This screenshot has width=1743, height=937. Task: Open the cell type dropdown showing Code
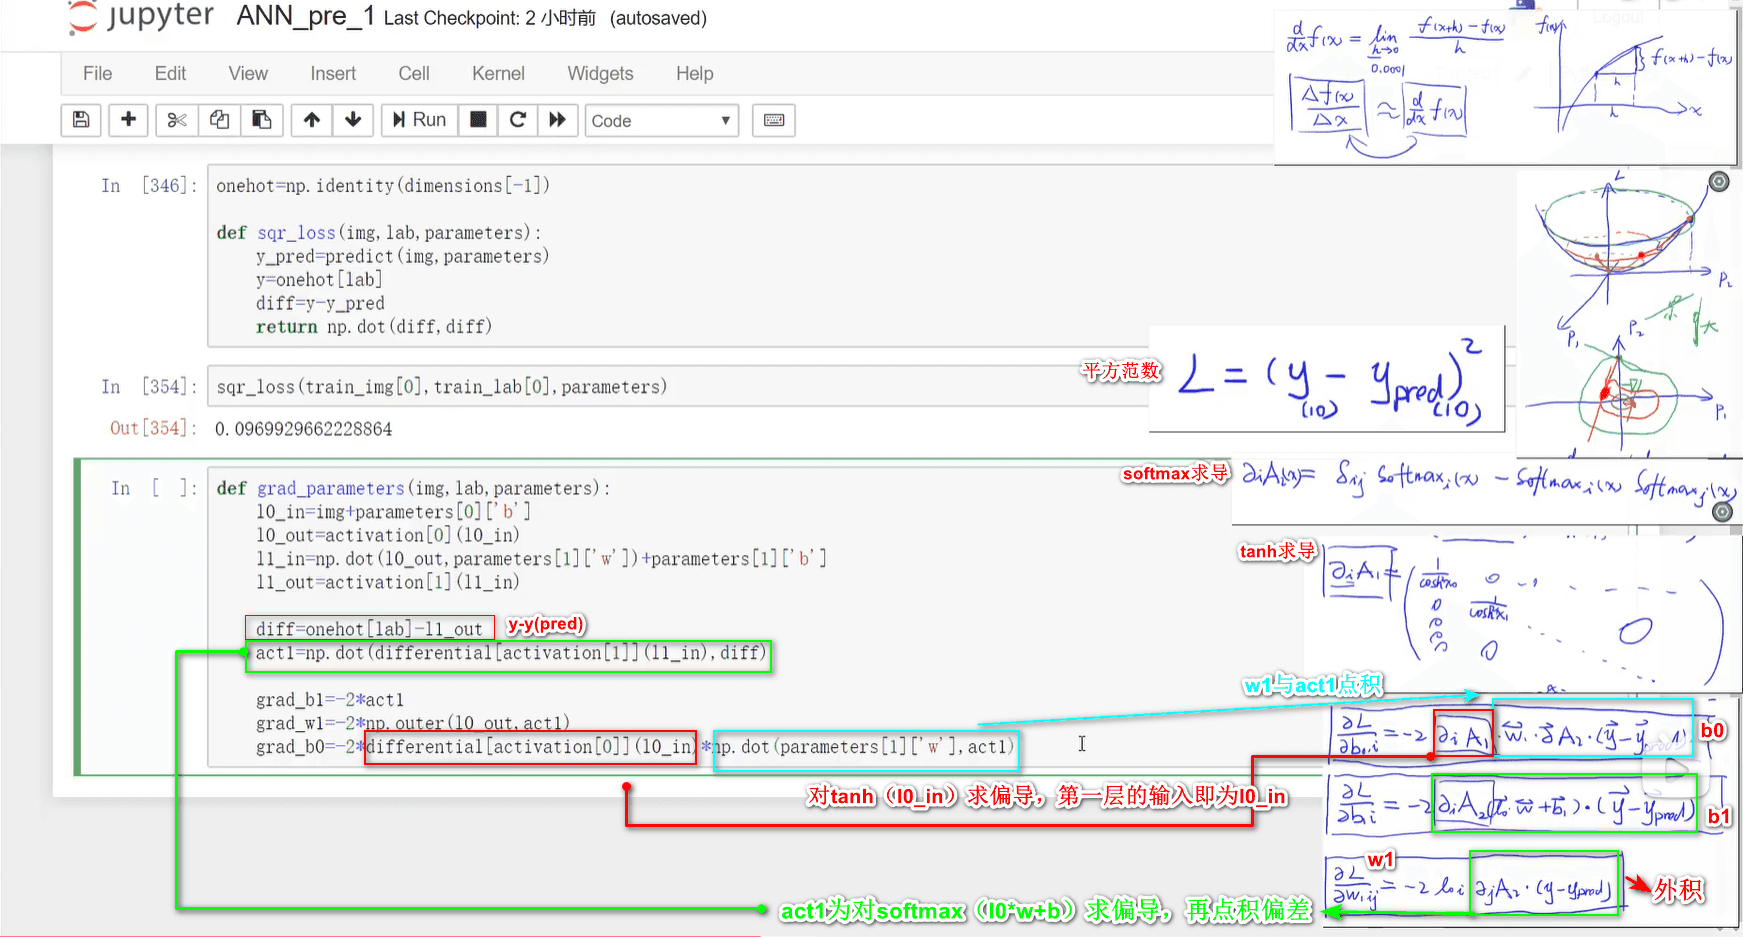pos(661,121)
